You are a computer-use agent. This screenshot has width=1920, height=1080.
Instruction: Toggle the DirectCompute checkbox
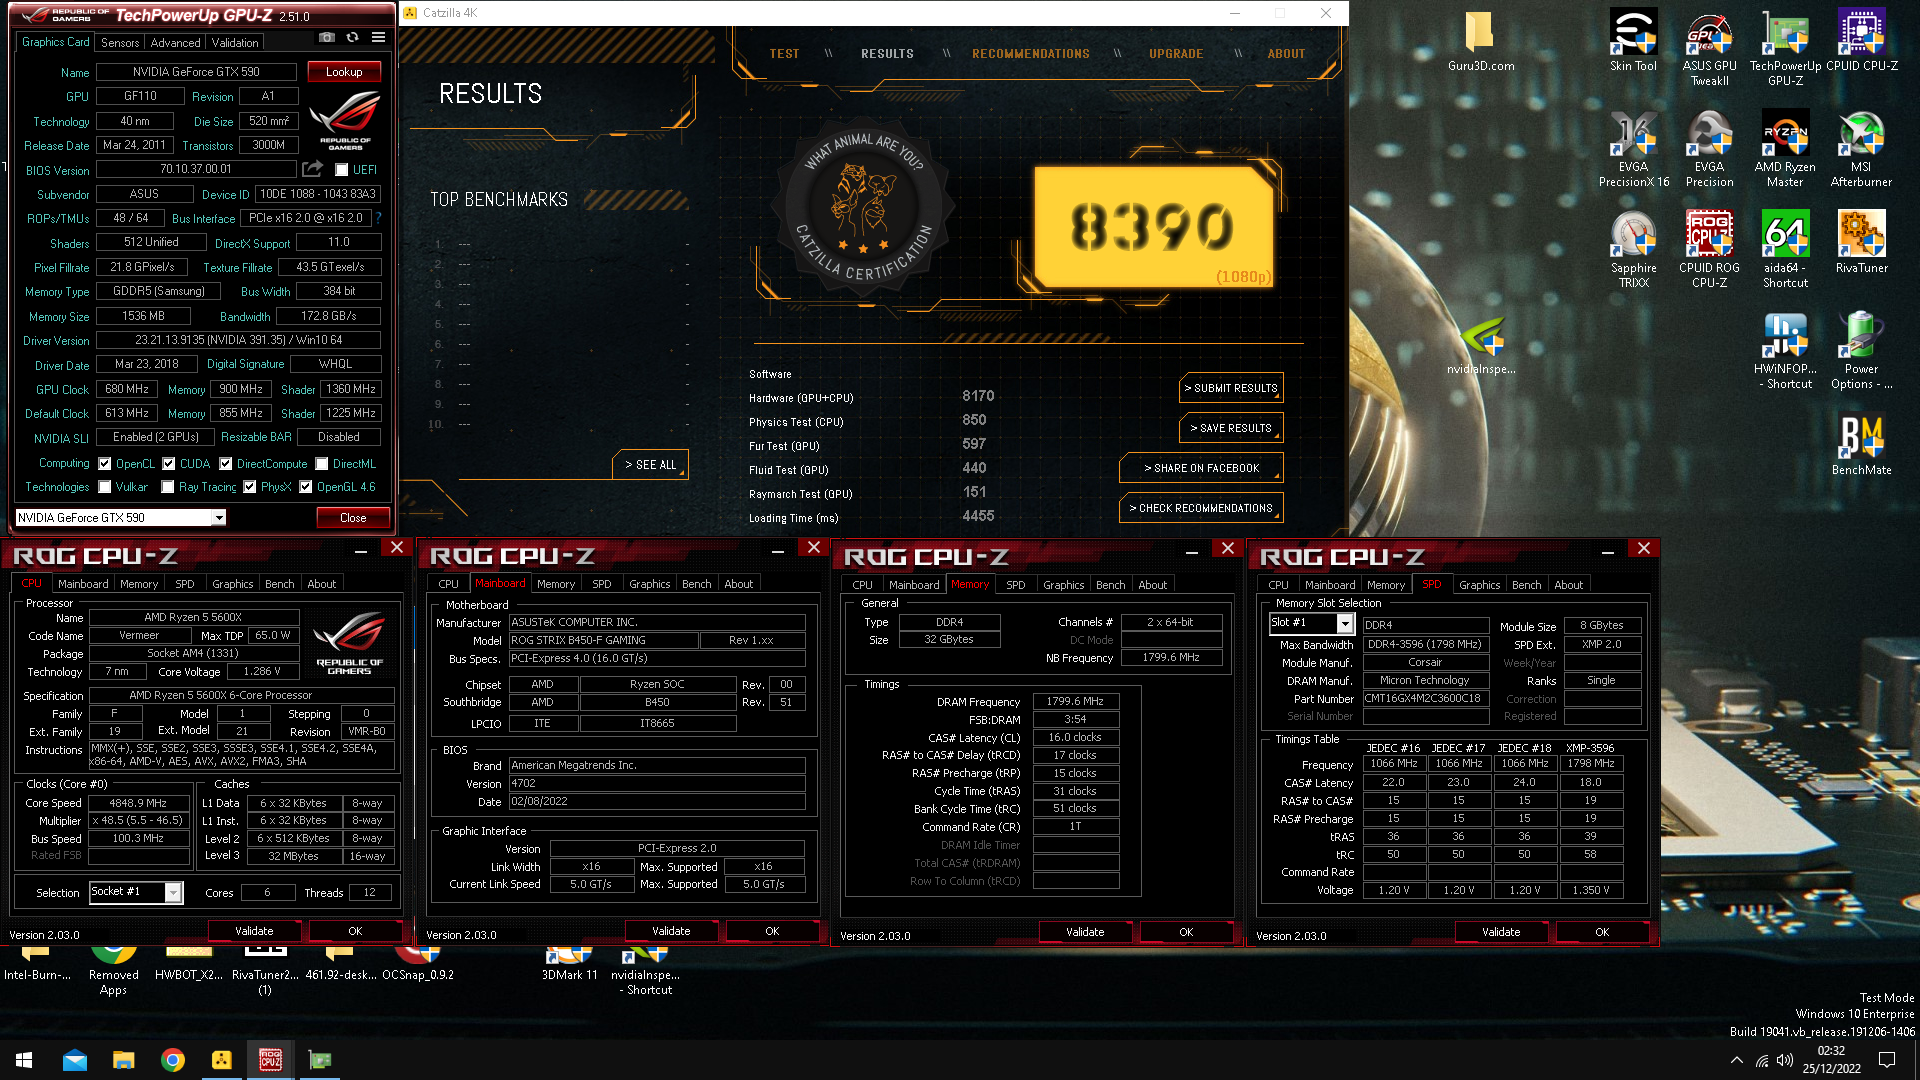tap(226, 464)
